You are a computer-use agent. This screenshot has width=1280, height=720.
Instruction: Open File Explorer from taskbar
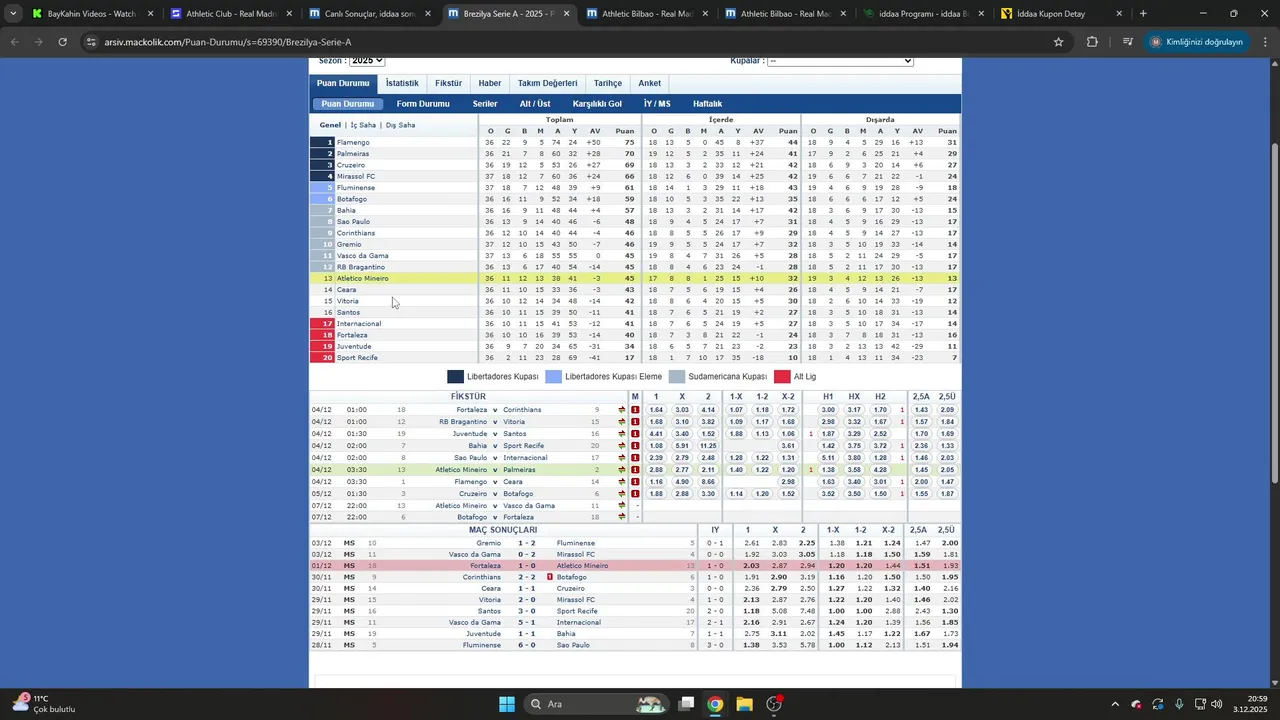(x=744, y=704)
